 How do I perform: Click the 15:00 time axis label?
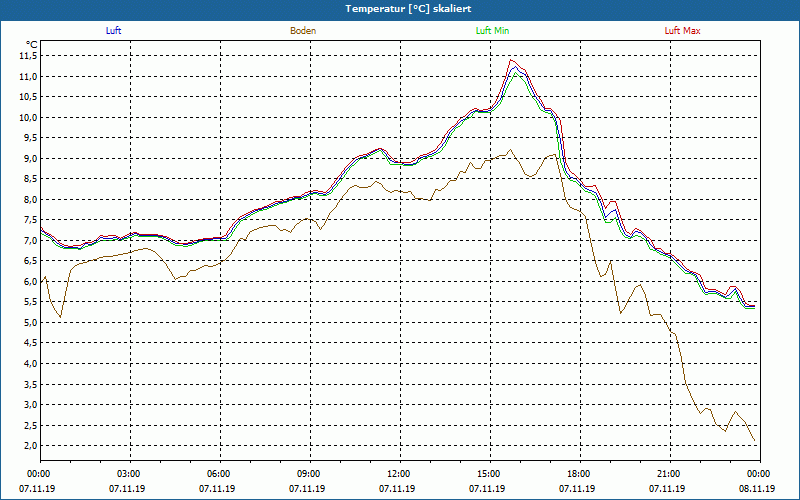click(x=490, y=474)
